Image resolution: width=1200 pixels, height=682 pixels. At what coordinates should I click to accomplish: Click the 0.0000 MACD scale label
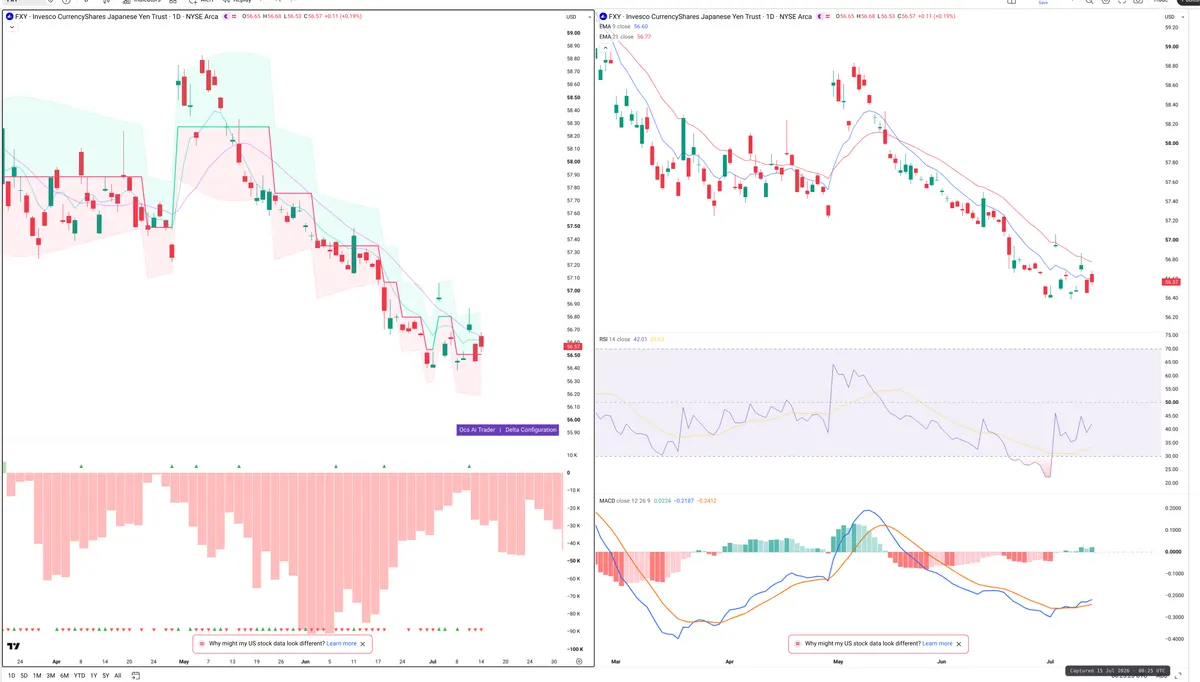click(x=1173, y=551)
